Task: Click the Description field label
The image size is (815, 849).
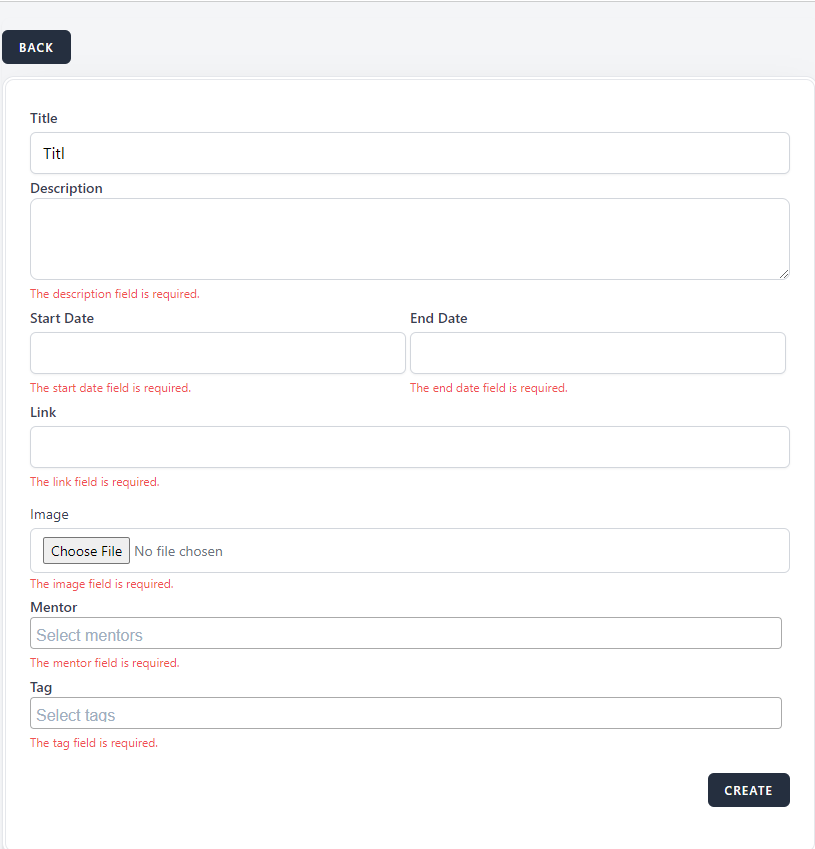Action: [66, 188]
